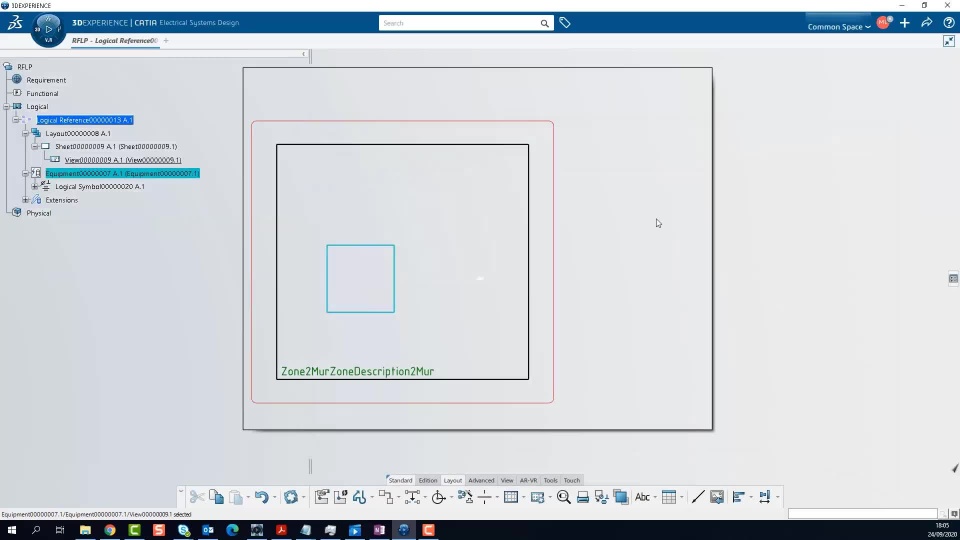This screenshot has height=540, width=960.
Task: Open Google Chrome from the taskbar
Action: point(110,530)
